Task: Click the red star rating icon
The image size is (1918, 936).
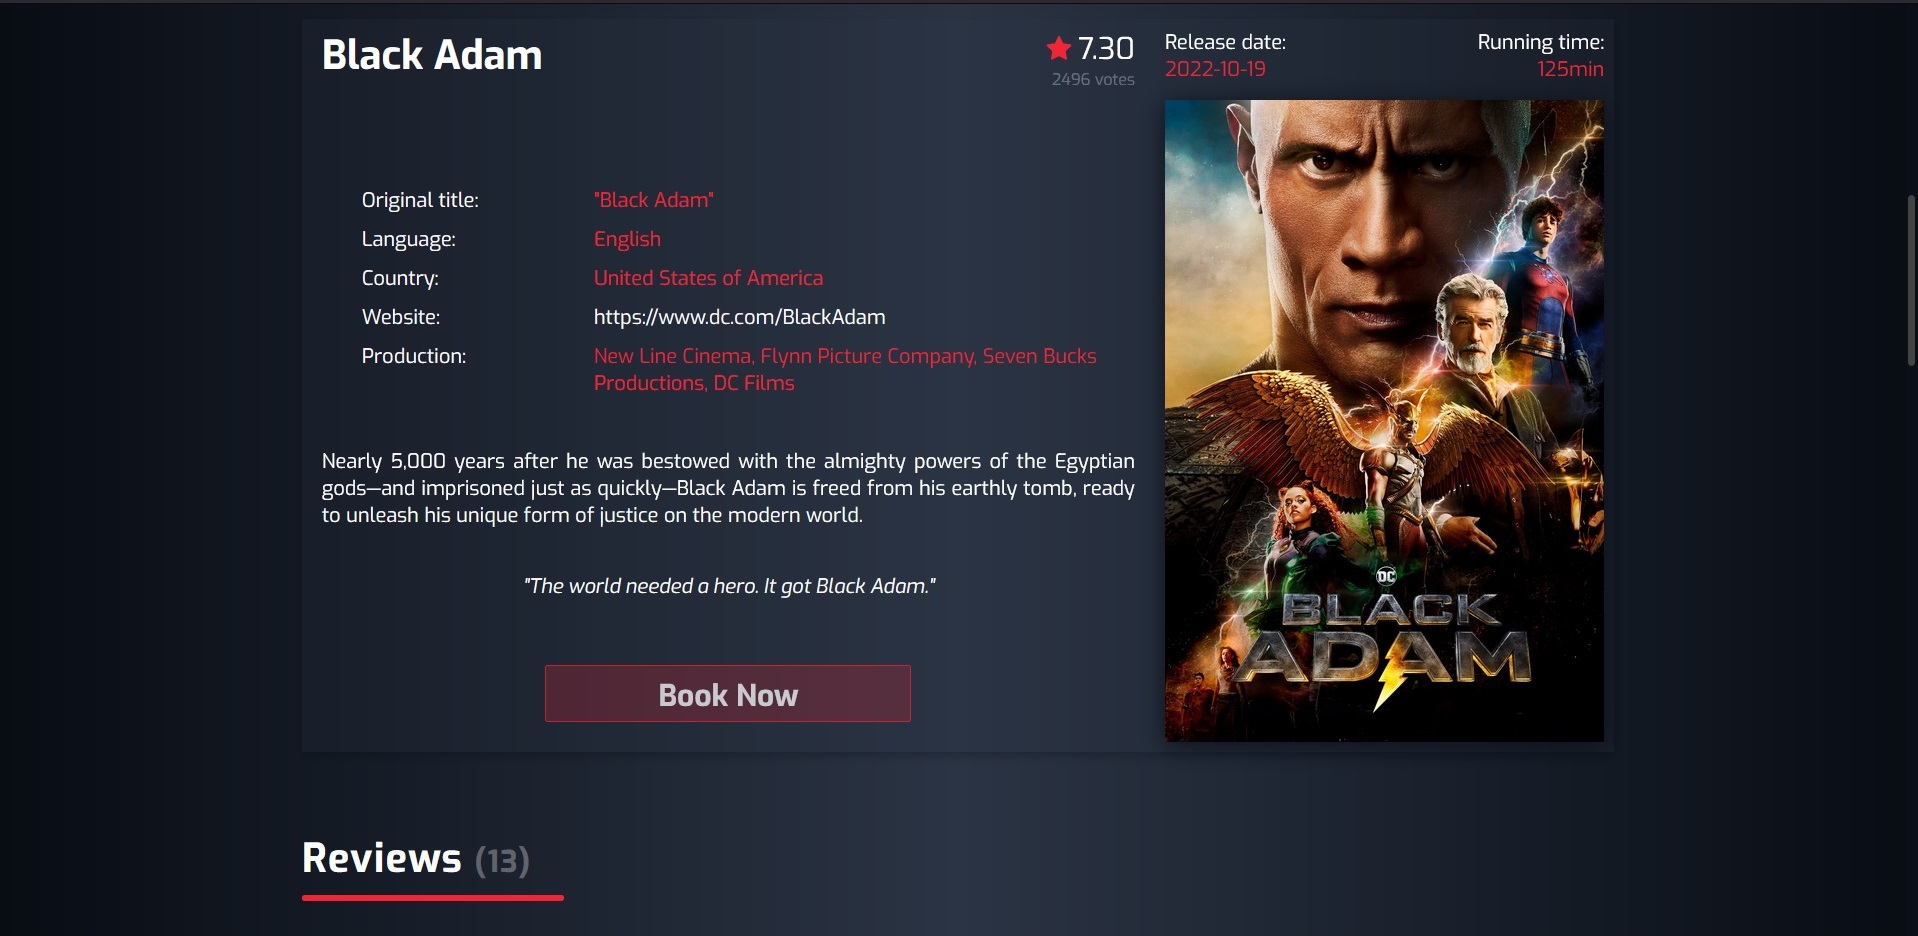Action: coord(1059,48)
